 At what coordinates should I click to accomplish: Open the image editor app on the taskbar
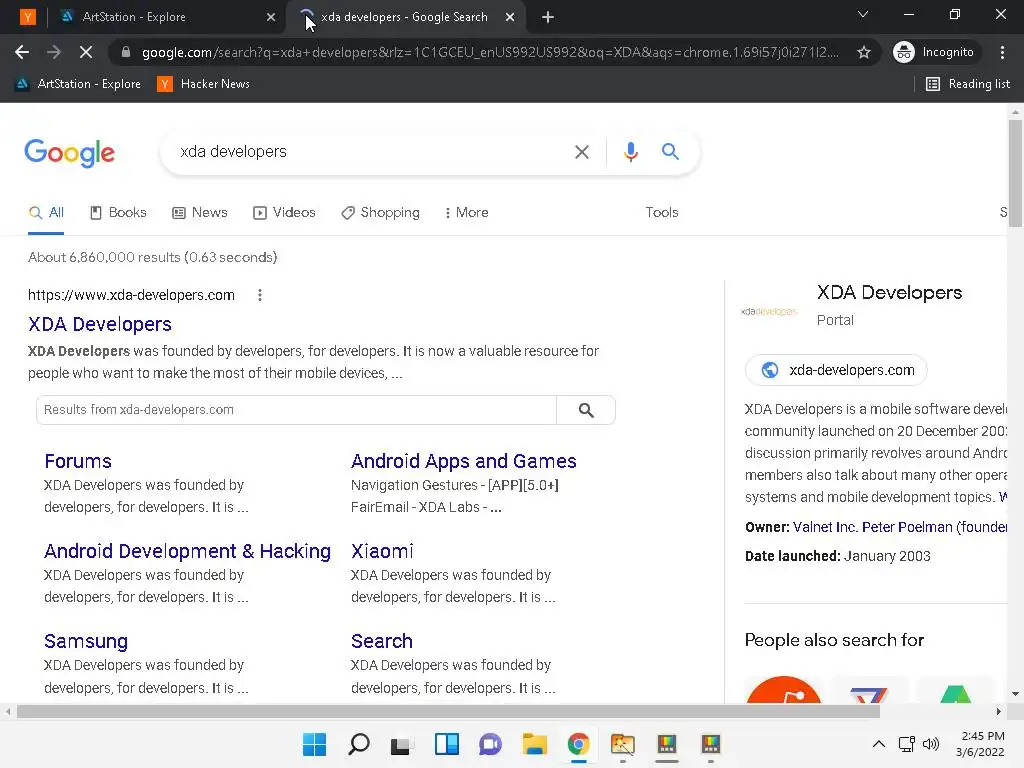(622, 744)
